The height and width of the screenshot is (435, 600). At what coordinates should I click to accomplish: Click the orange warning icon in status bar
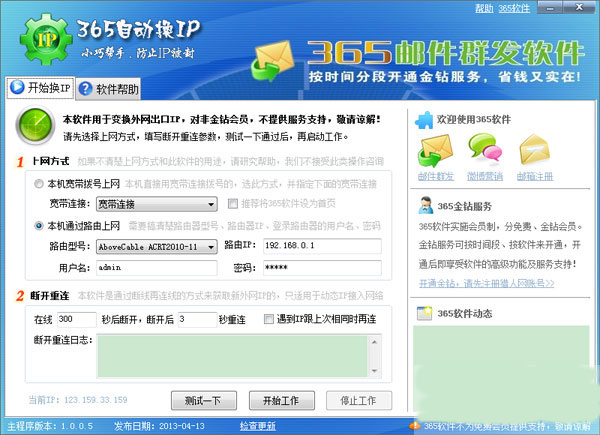pyautogui.click(x=414, y=425)
